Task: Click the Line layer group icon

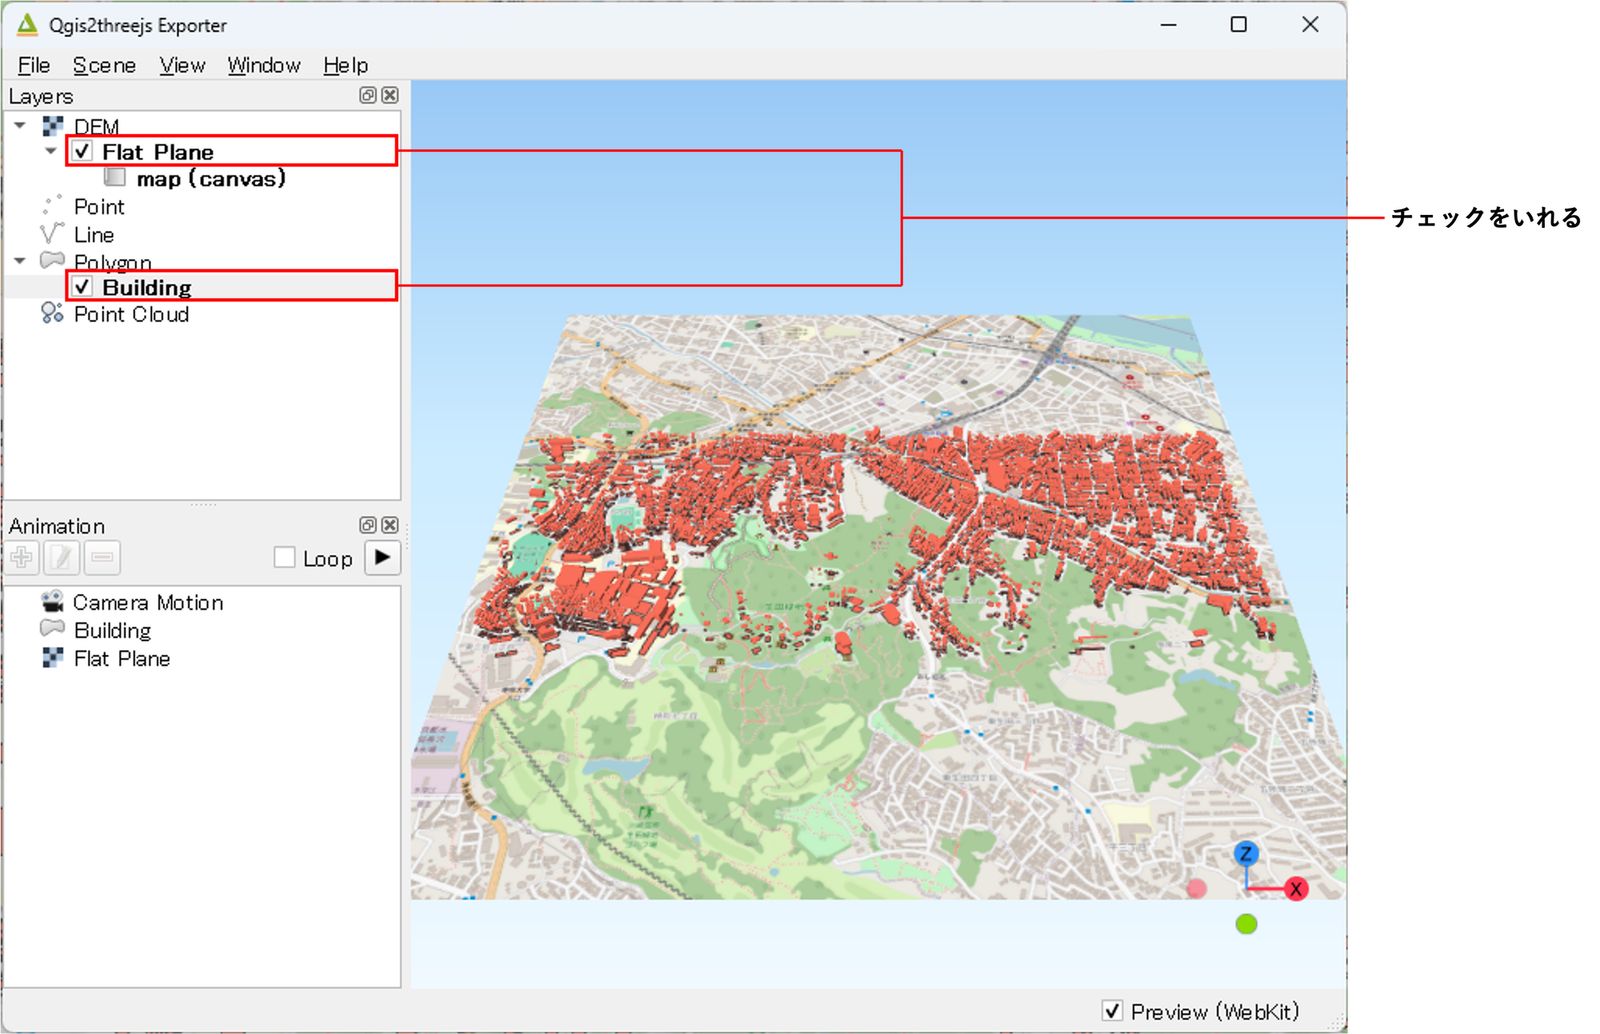Action: 52,233
